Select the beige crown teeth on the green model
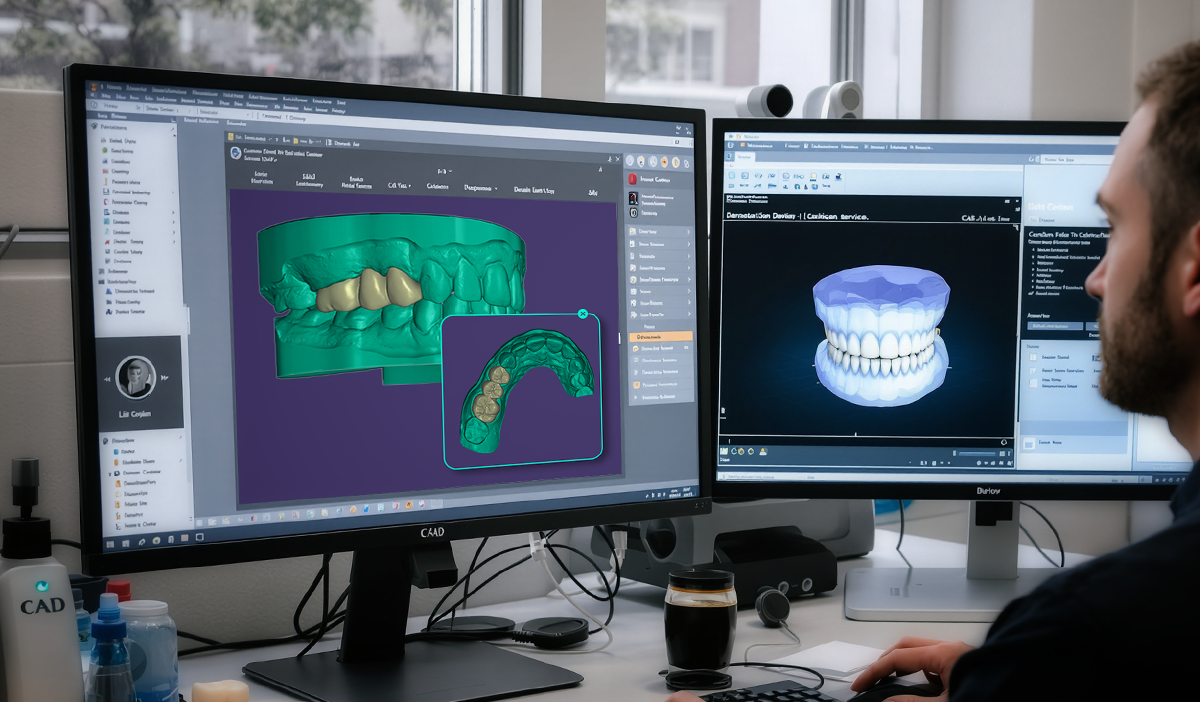 pos(370,289)
